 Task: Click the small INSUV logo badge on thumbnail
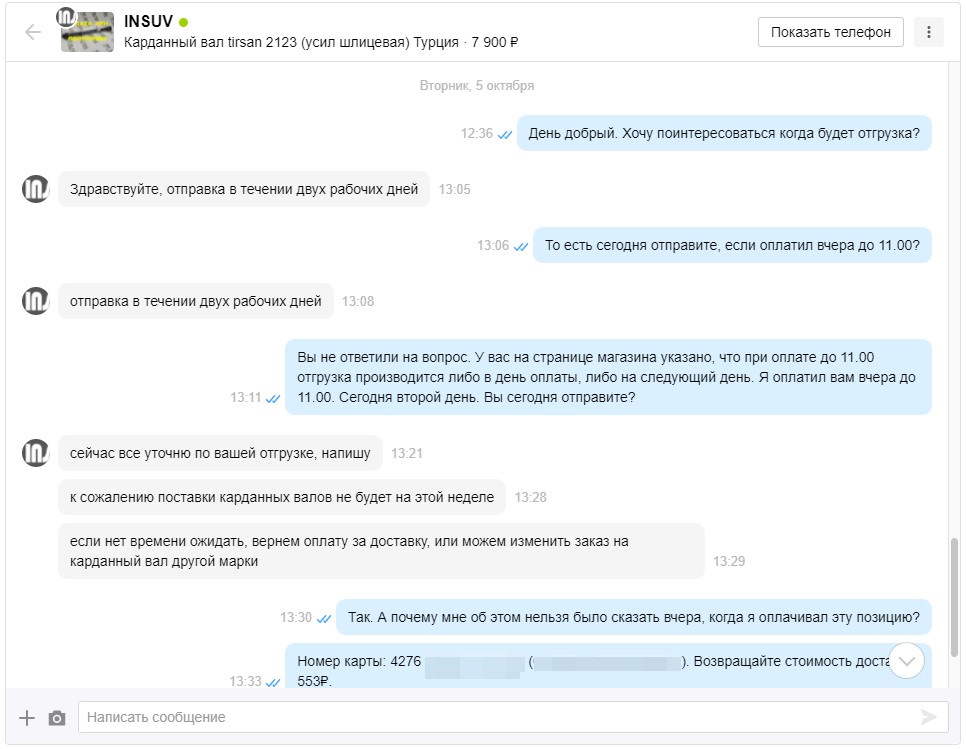[66, 16]
